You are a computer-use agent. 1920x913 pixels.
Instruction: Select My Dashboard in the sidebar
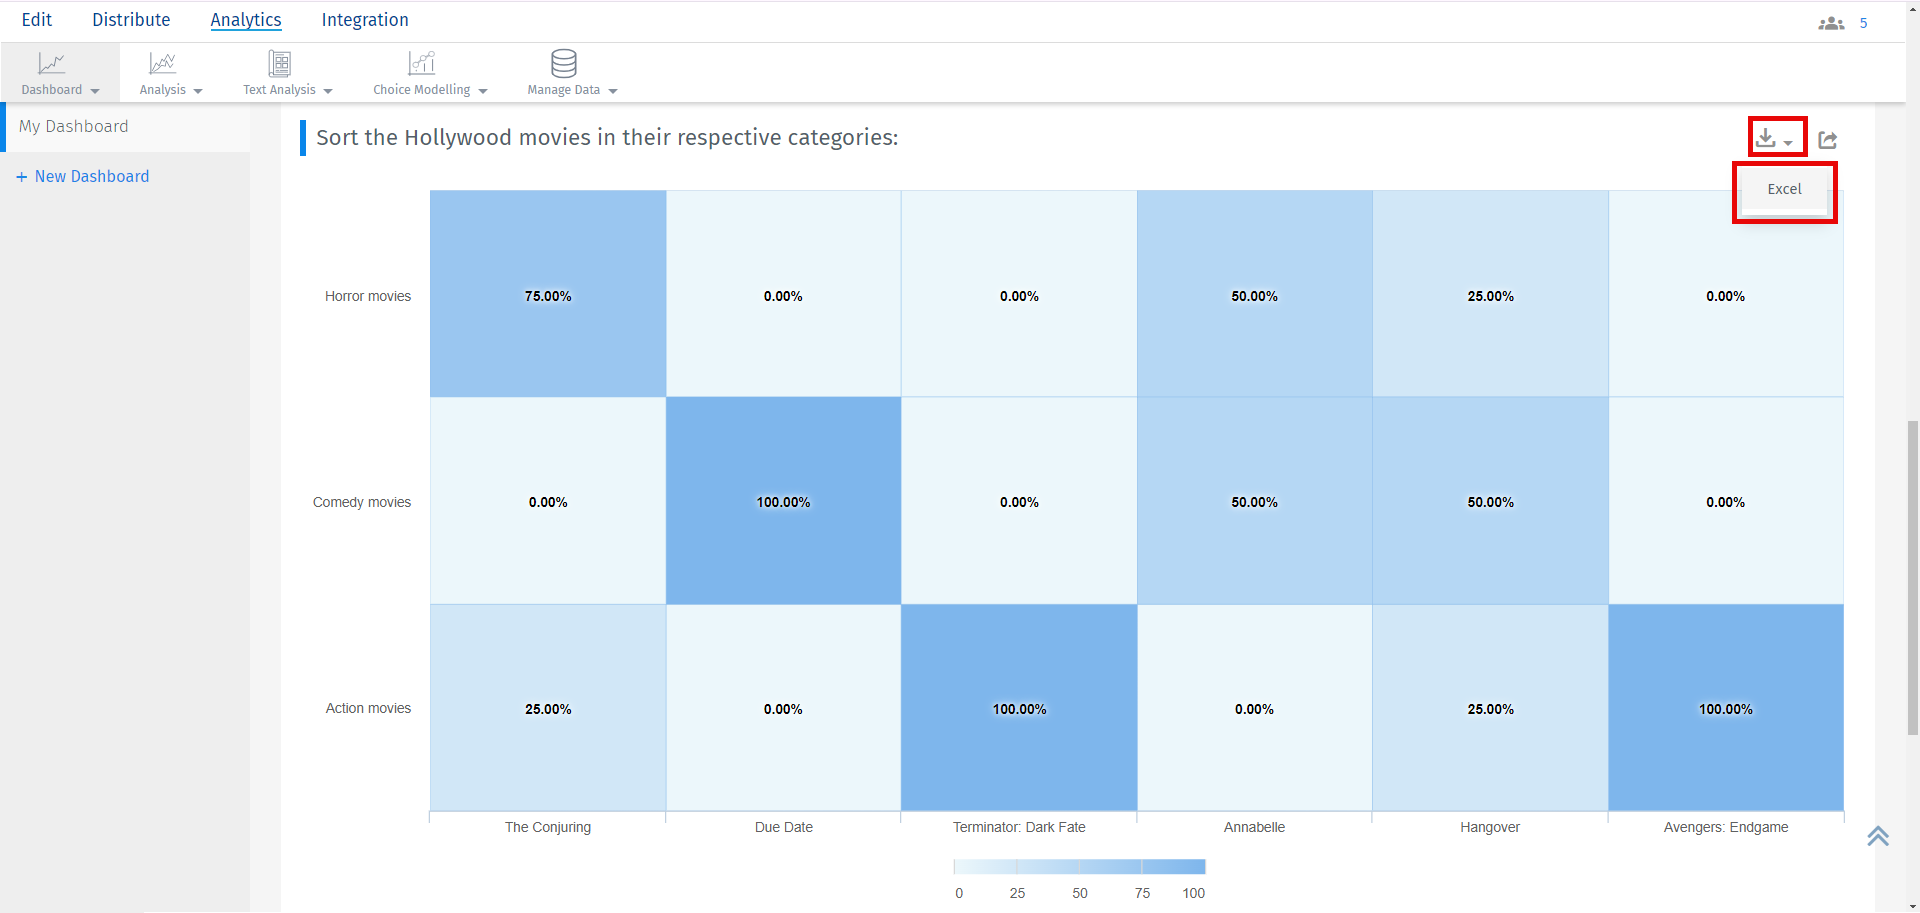tap(74, 126)
